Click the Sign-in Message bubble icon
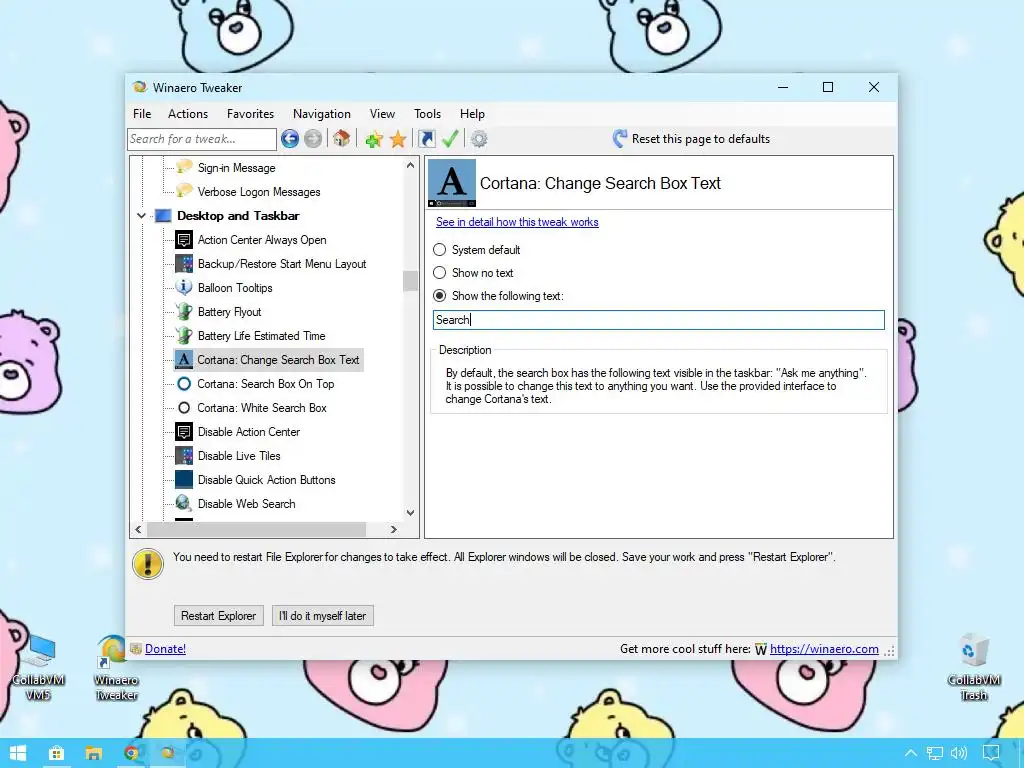The width and height of the screenshot is (1024, 768). pos(185,167)
